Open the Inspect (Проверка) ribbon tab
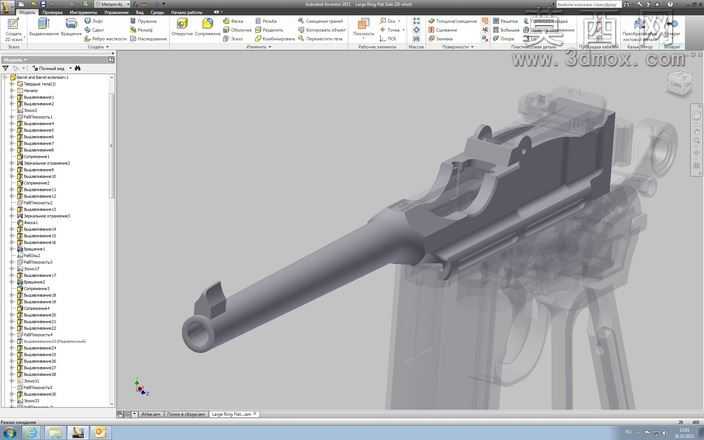 coord(53,12)
